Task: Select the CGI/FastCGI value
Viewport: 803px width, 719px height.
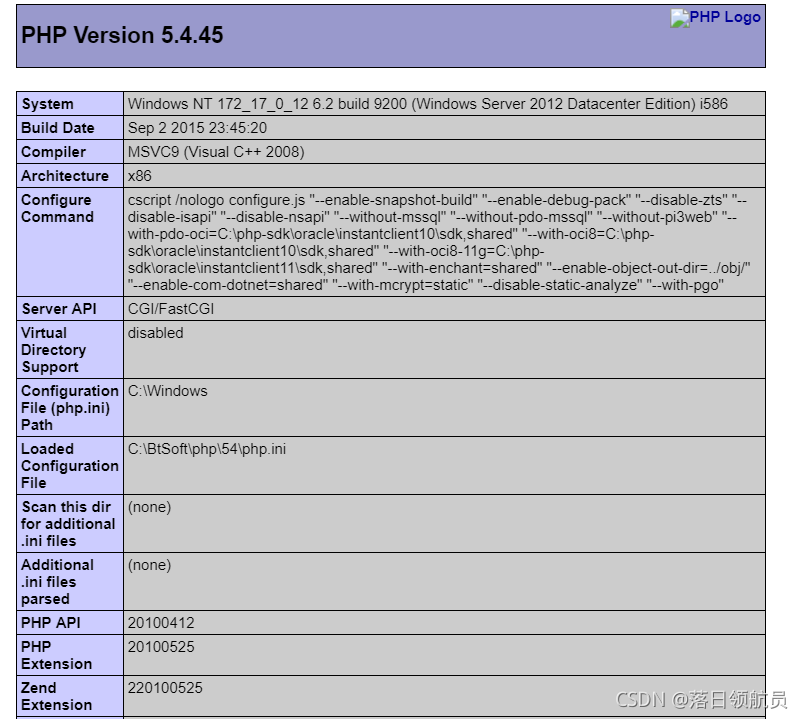Action: pyautogui.click(x=171, y=309)
